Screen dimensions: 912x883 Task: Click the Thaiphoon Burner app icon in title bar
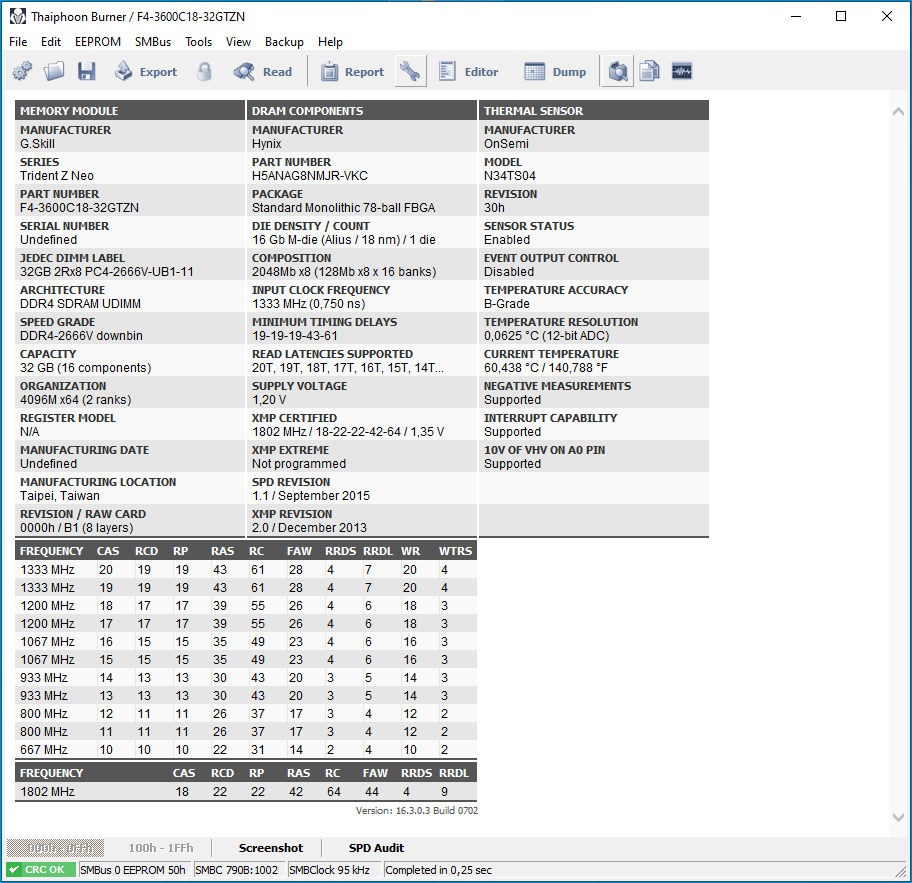18,16
